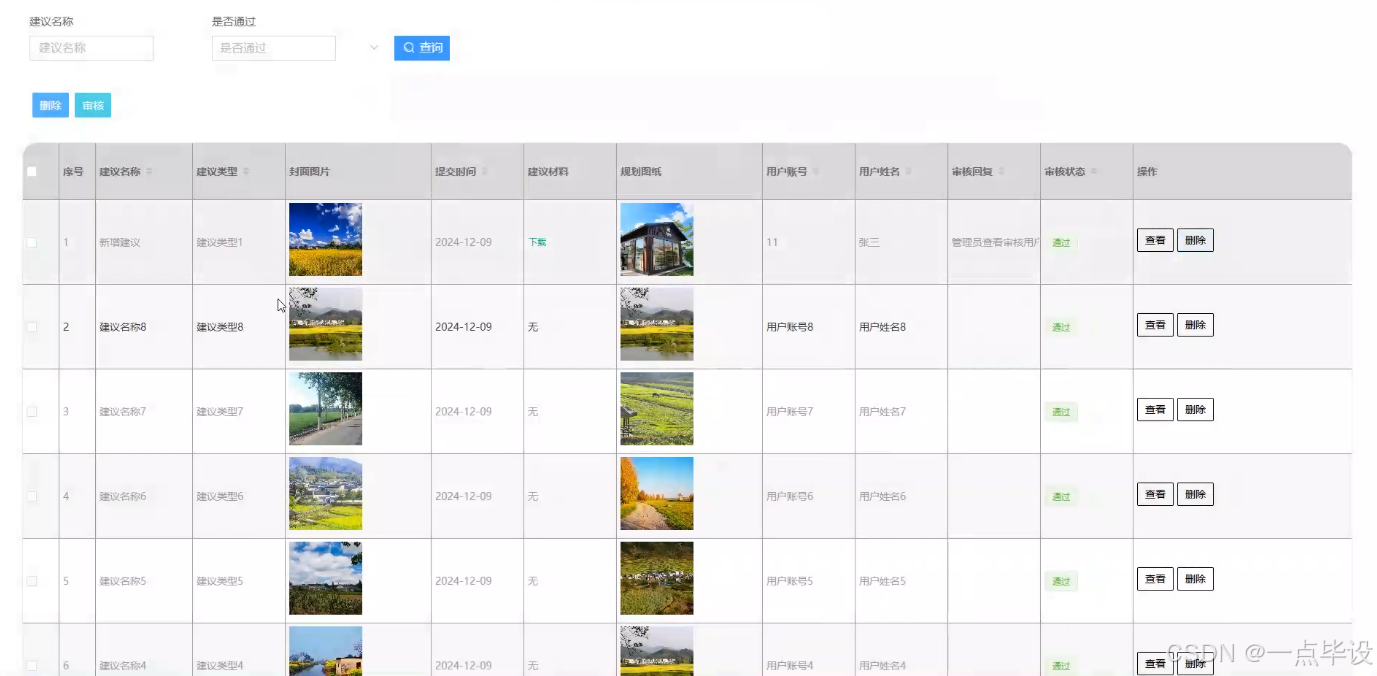1377x676 pixels.
Task: Open plan drawing image of 建议名称7 row
Action: pos(656,409)
